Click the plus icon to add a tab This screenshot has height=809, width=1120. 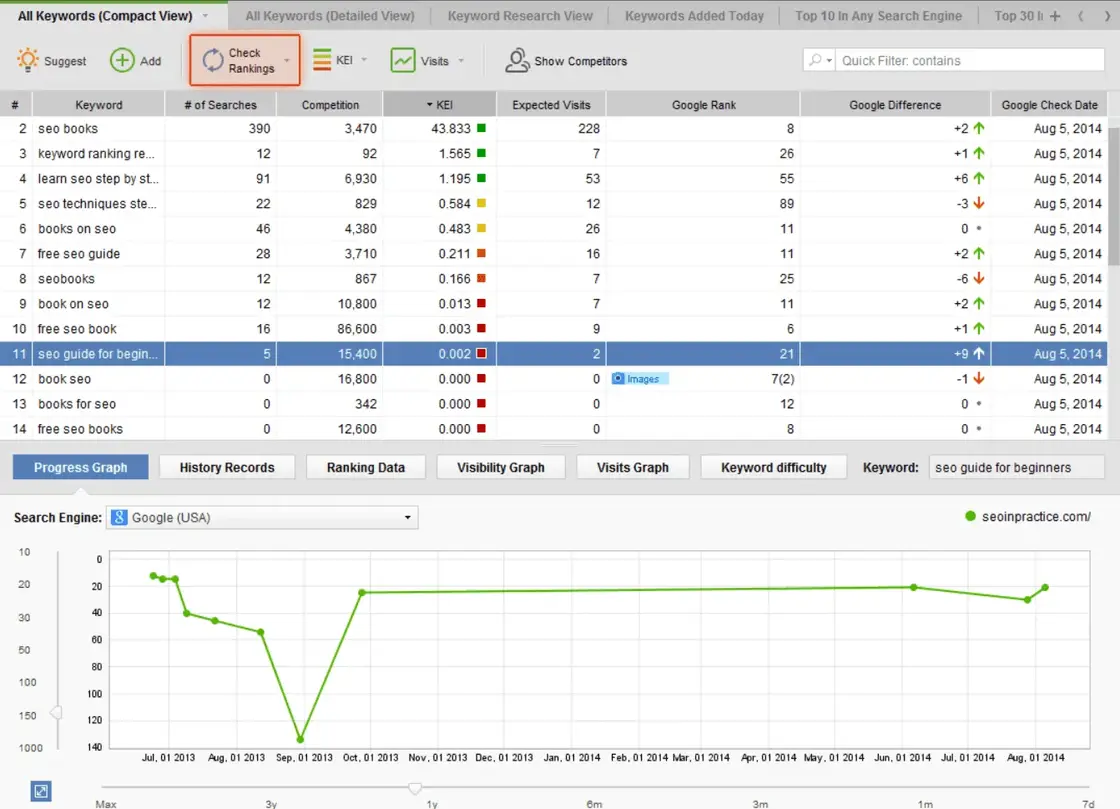pyautogui.click(x=1055, y=16)
